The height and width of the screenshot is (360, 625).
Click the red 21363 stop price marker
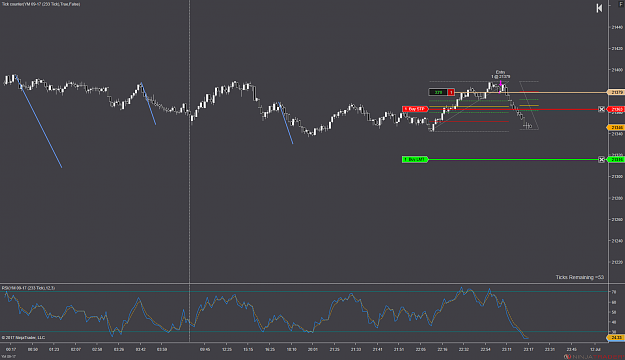pos(616,109)
